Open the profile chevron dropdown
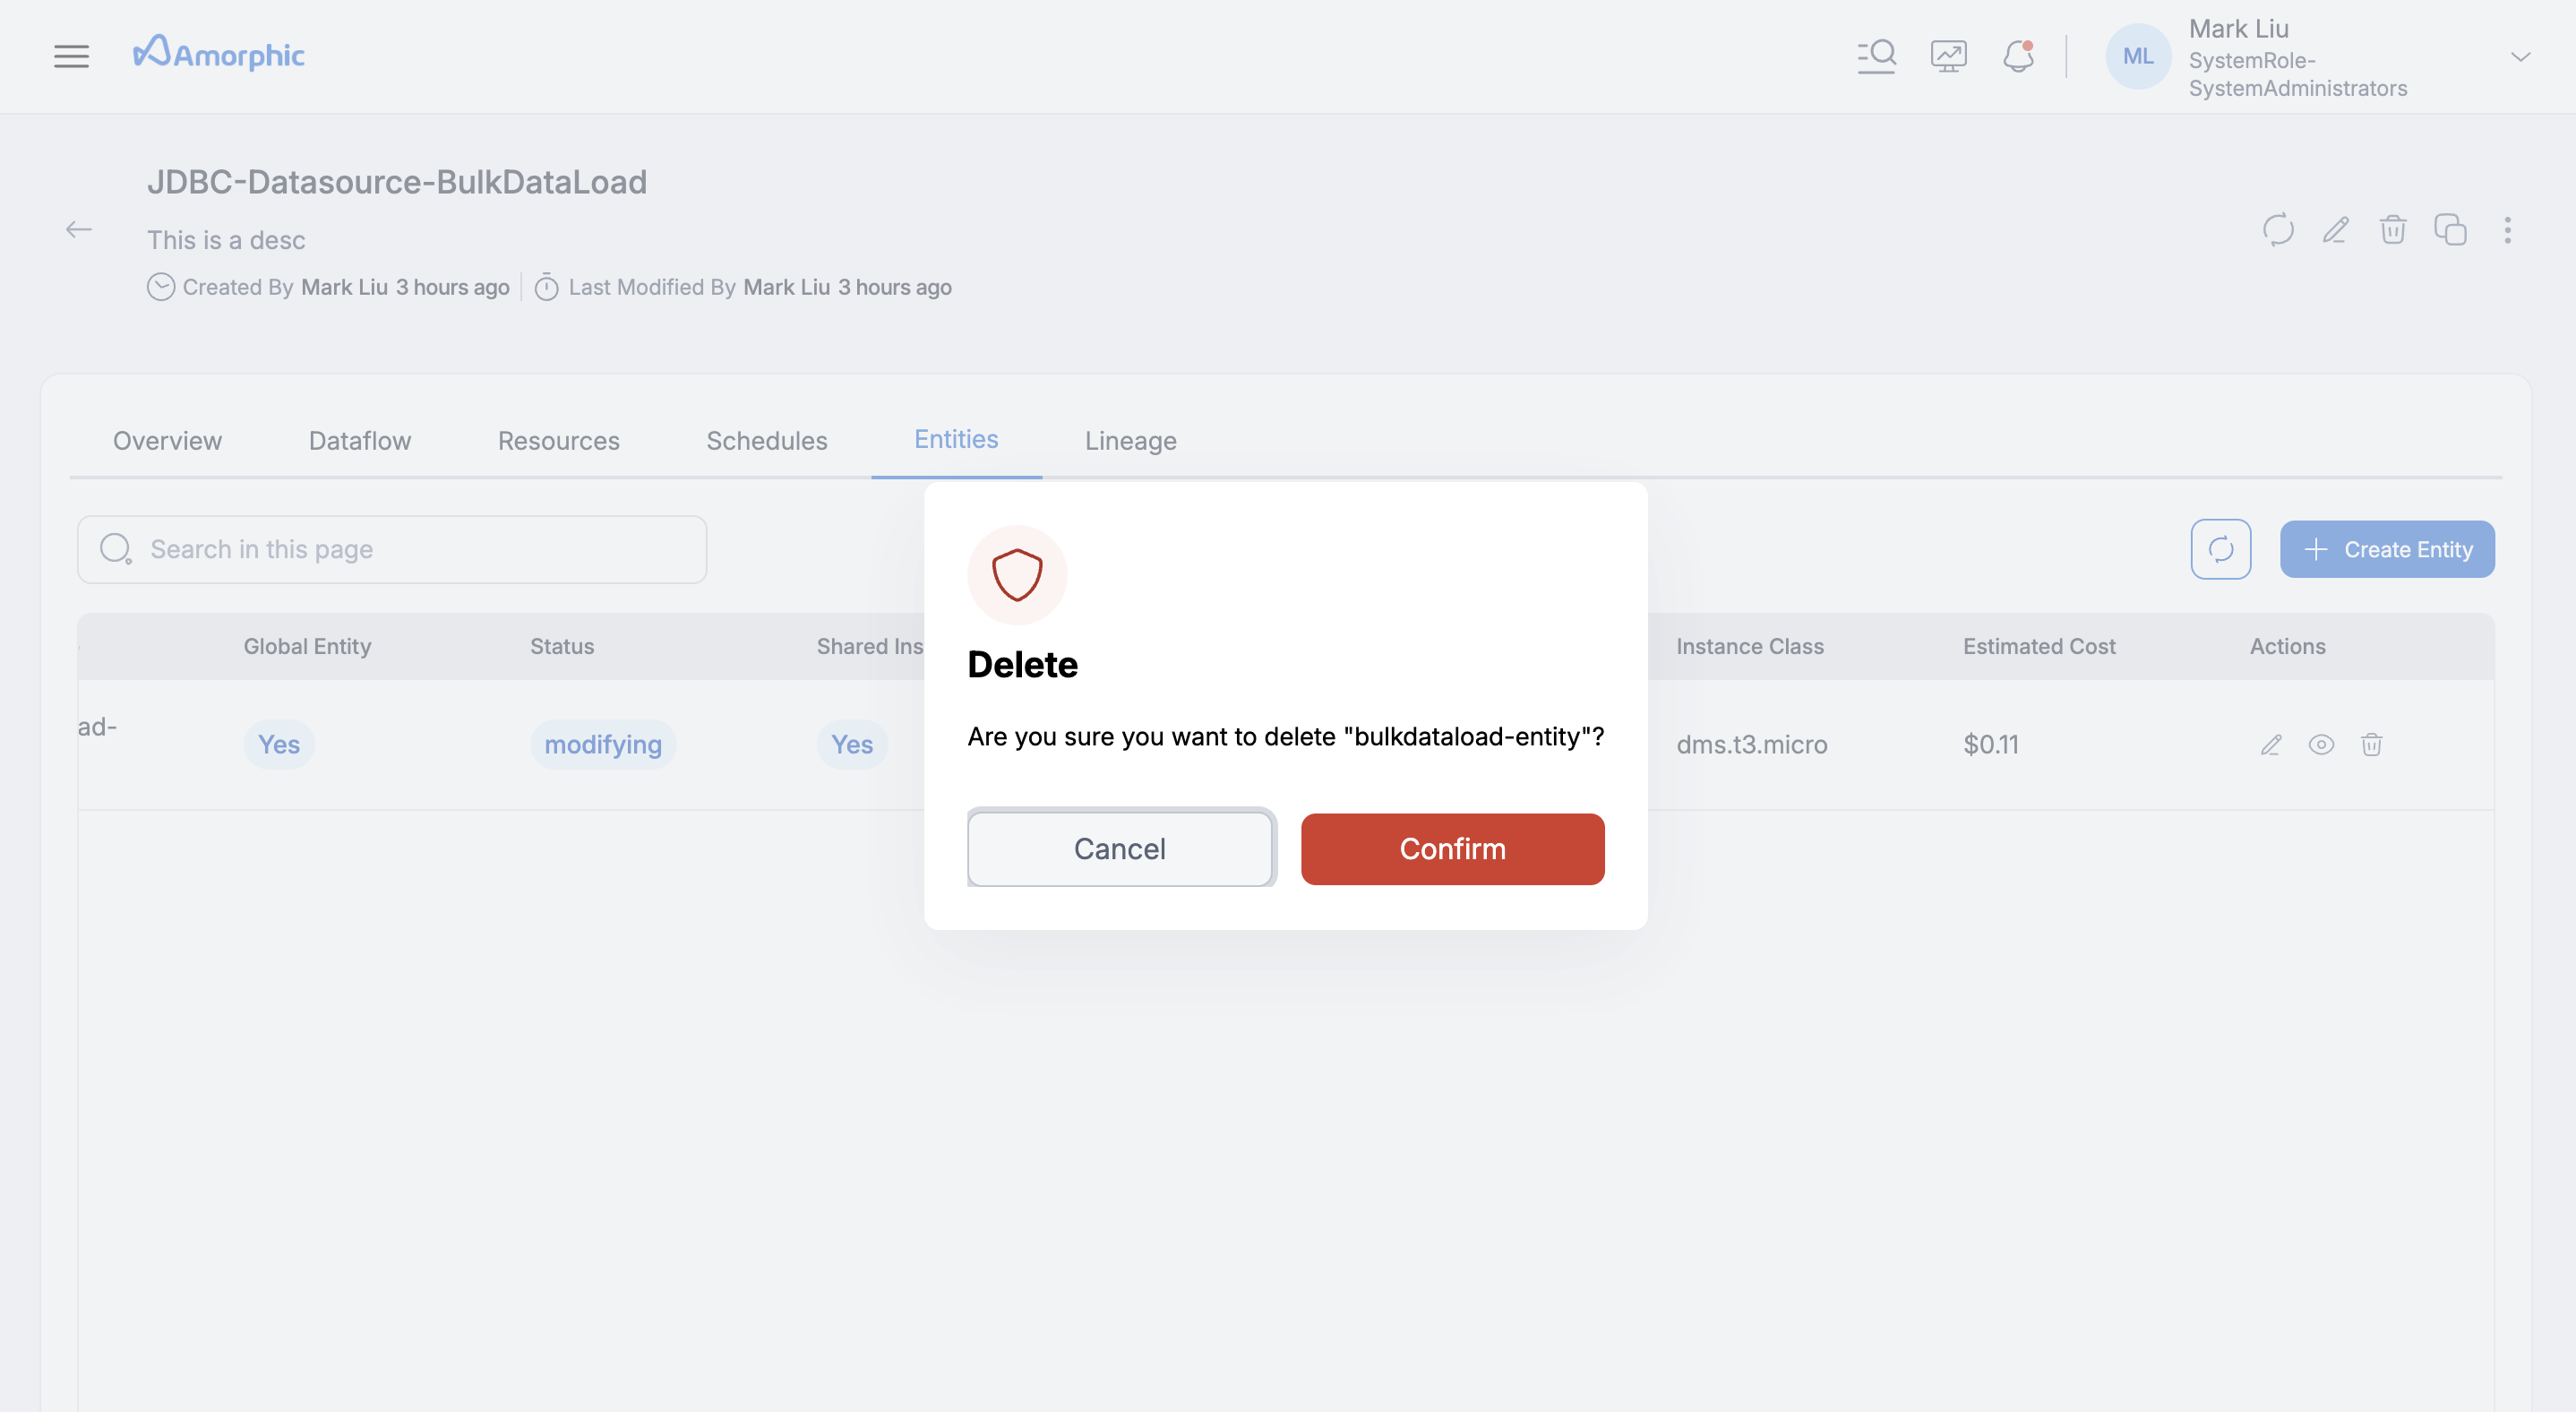The height and width of the screenshot is (1412, 2576). pos(2521,57)
